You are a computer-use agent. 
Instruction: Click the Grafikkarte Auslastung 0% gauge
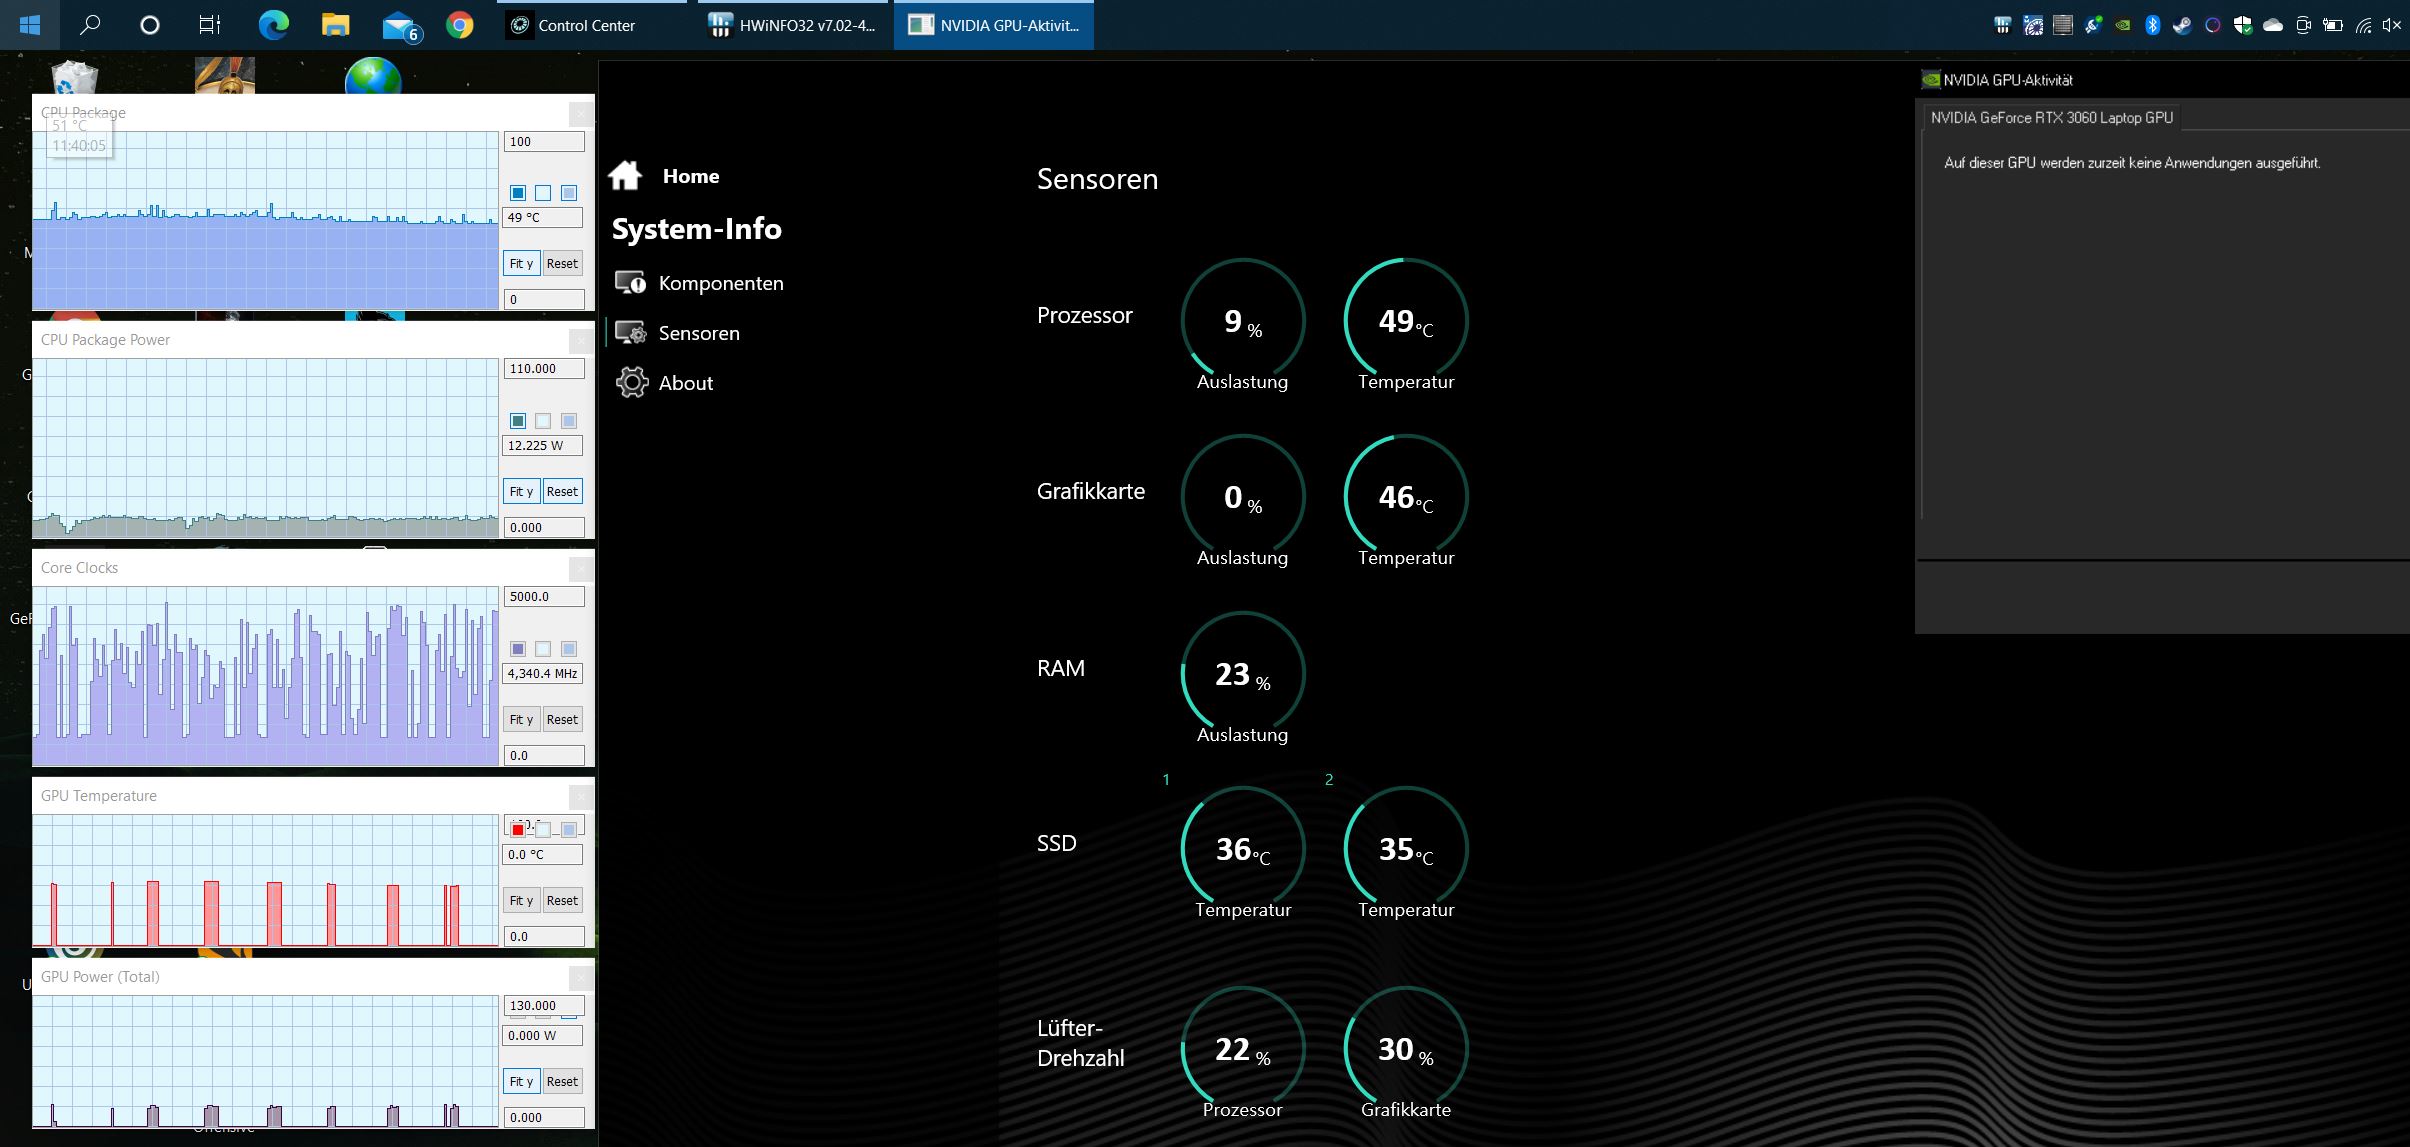pyautogui.click(x=1243, y=497)
